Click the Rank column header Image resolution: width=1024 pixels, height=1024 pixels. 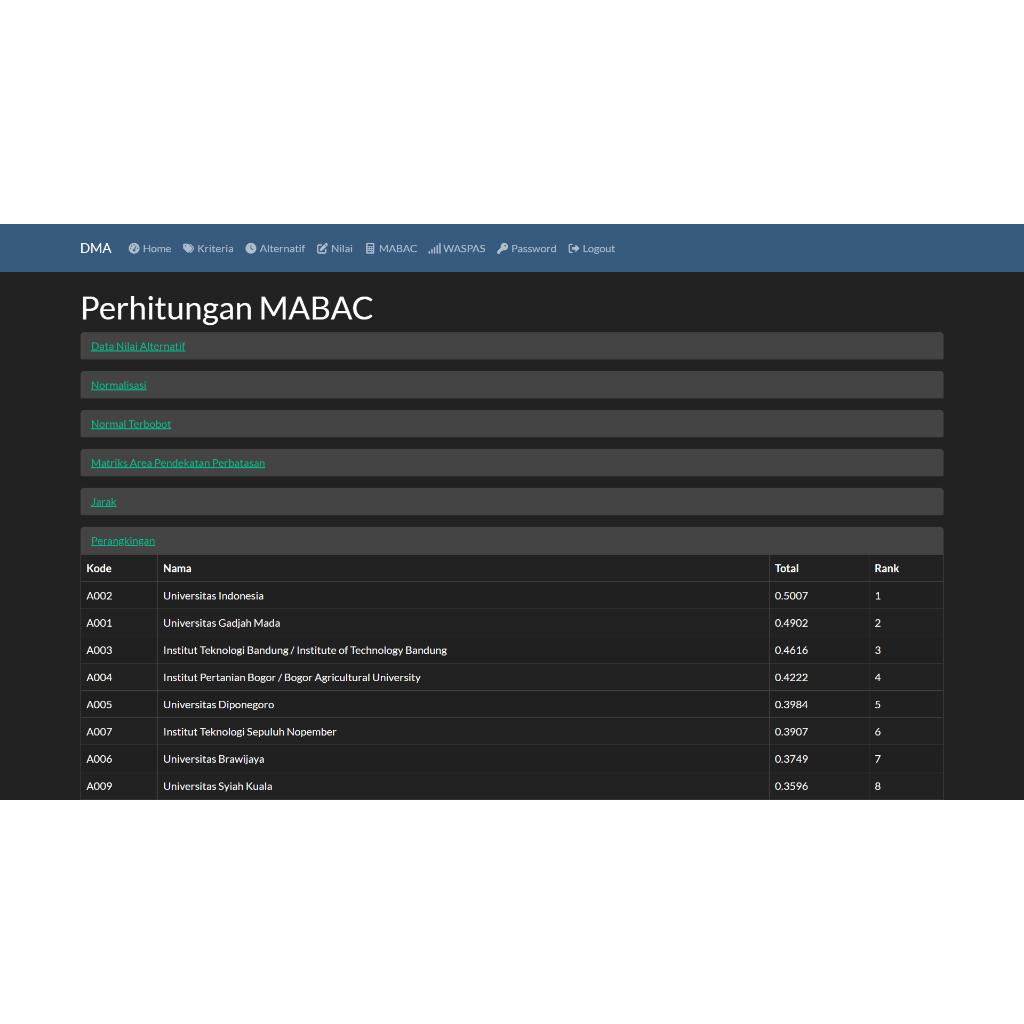[906, 568]
